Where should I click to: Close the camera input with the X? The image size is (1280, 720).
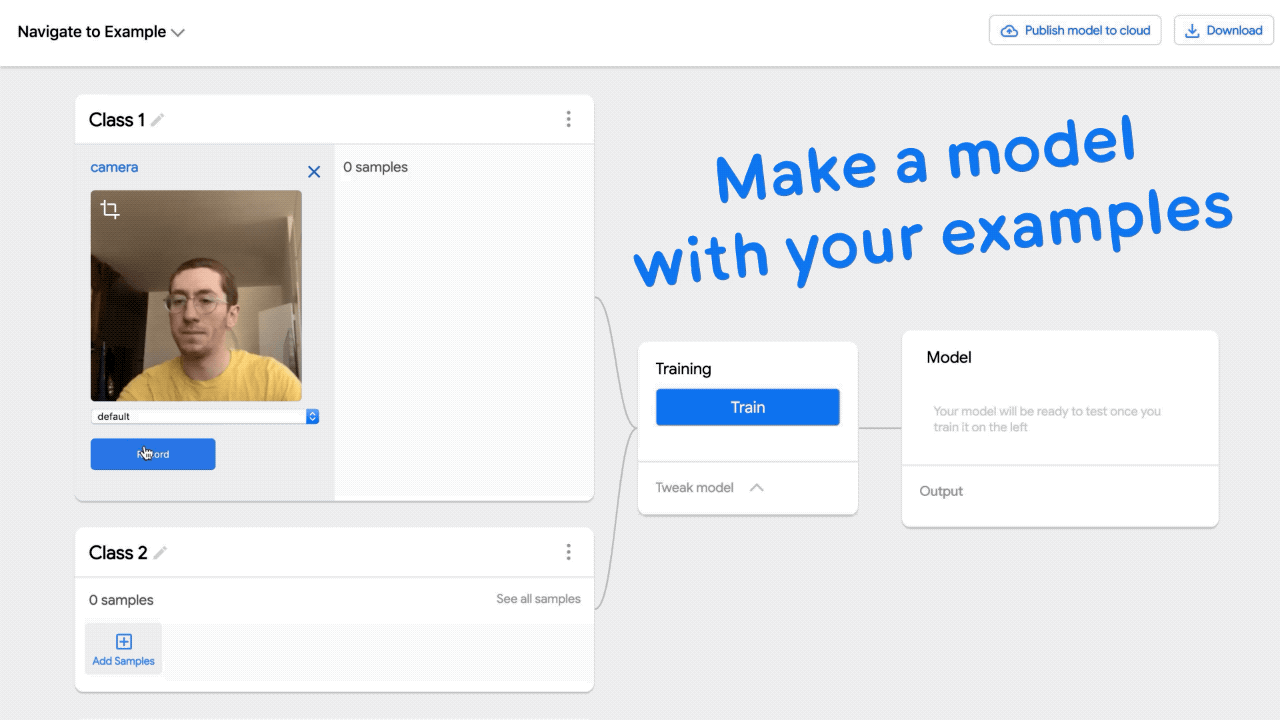[313, 171]
